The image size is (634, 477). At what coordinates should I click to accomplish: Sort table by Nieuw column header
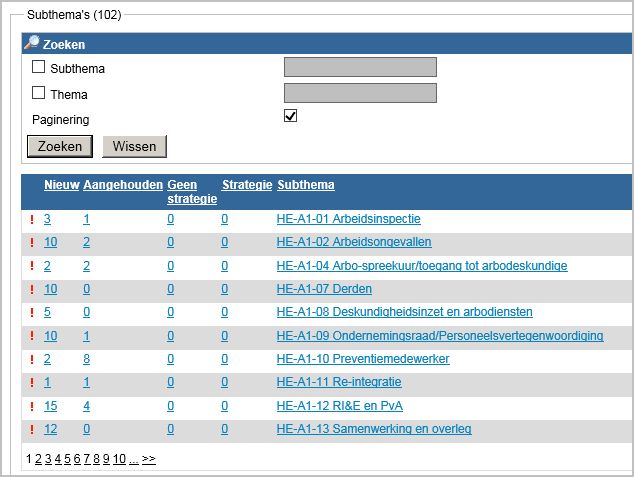click(61, 185)
